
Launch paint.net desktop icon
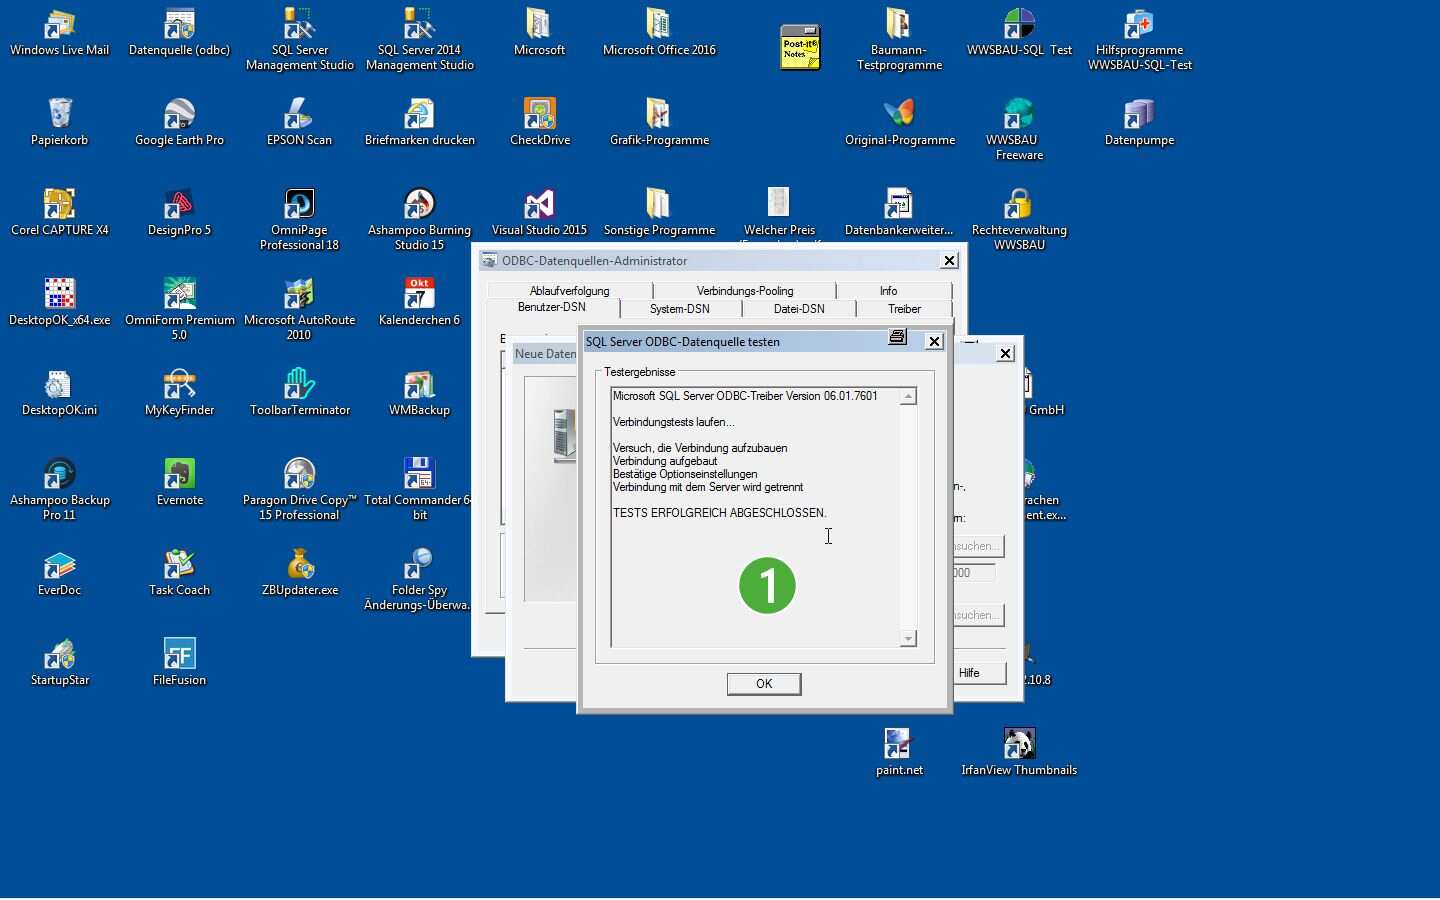click(x=900, y=753)
